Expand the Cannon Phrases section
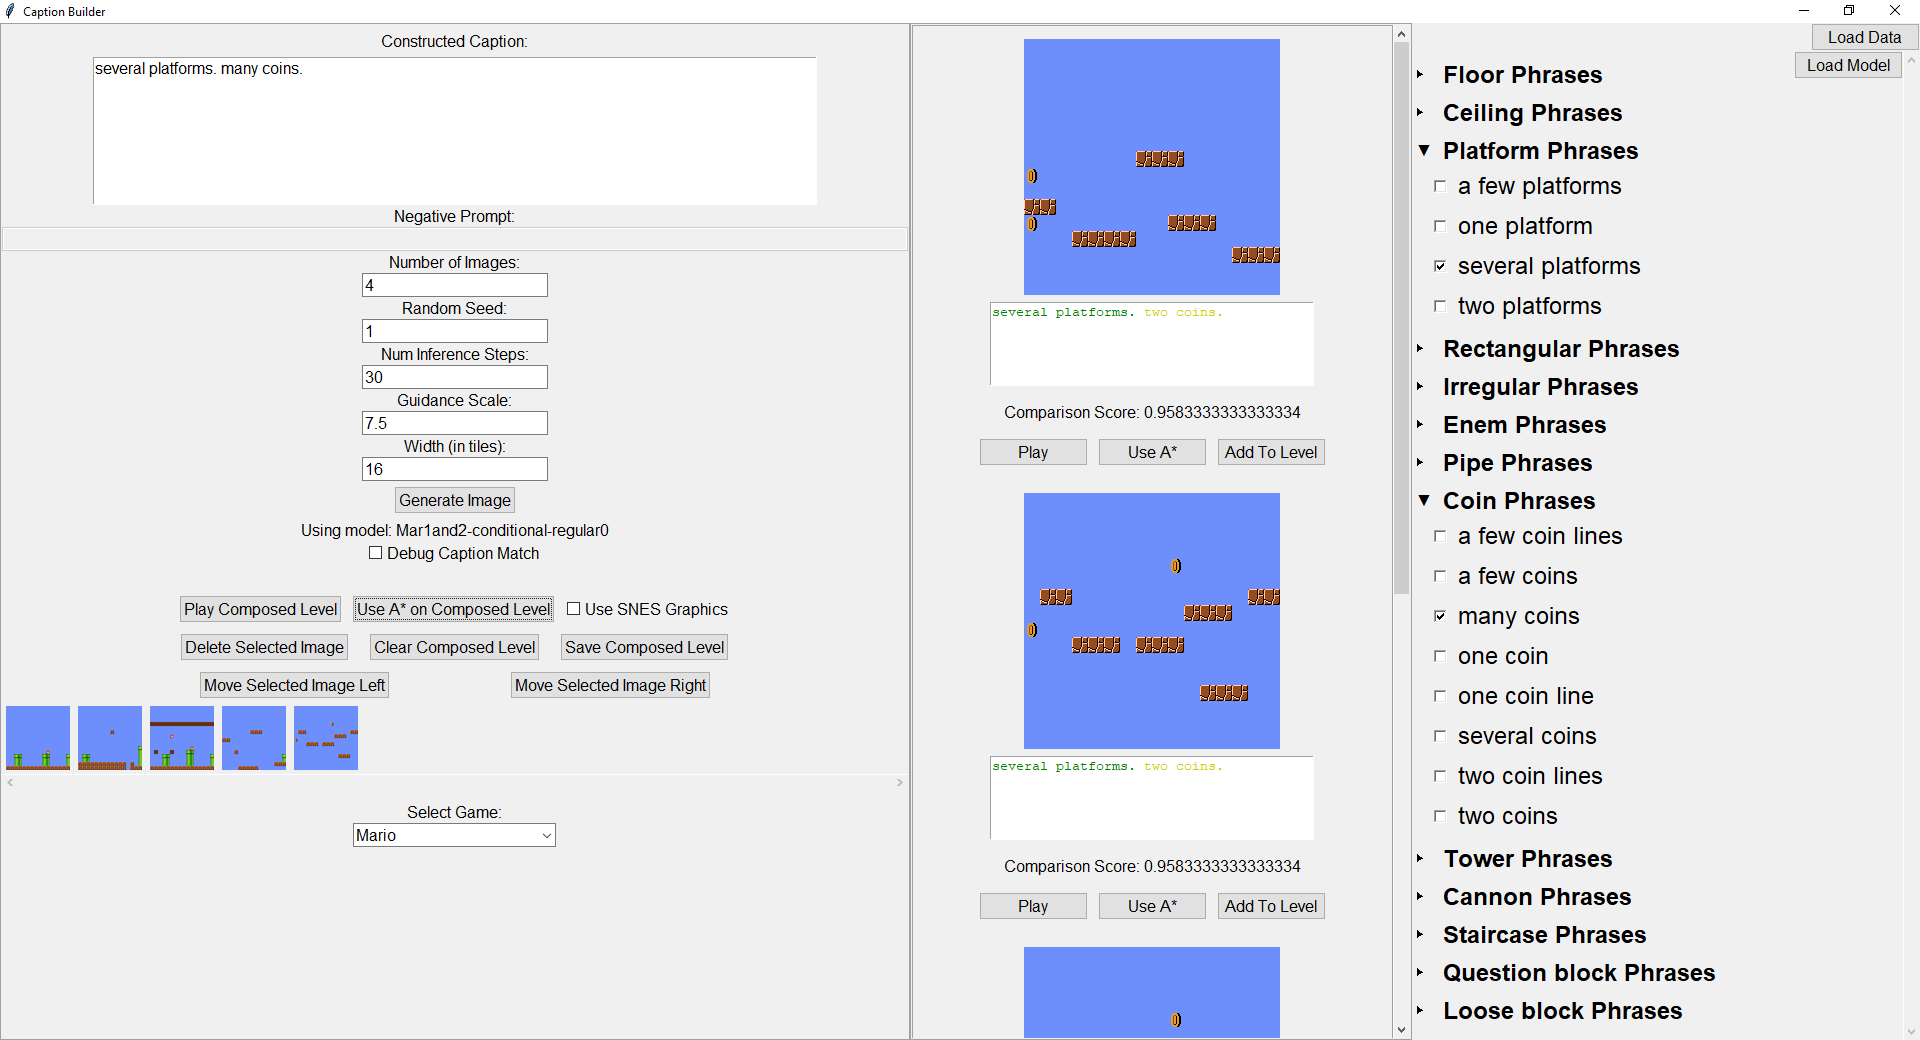Screen dimensions: 1920x1040 [1420, 896]
